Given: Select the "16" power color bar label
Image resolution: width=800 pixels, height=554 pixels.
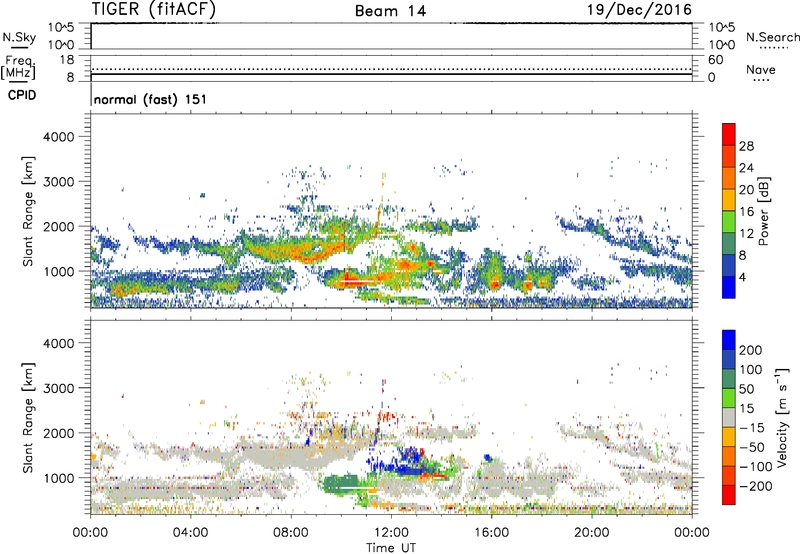Looking at the screenshot, I should click(746, 212).
